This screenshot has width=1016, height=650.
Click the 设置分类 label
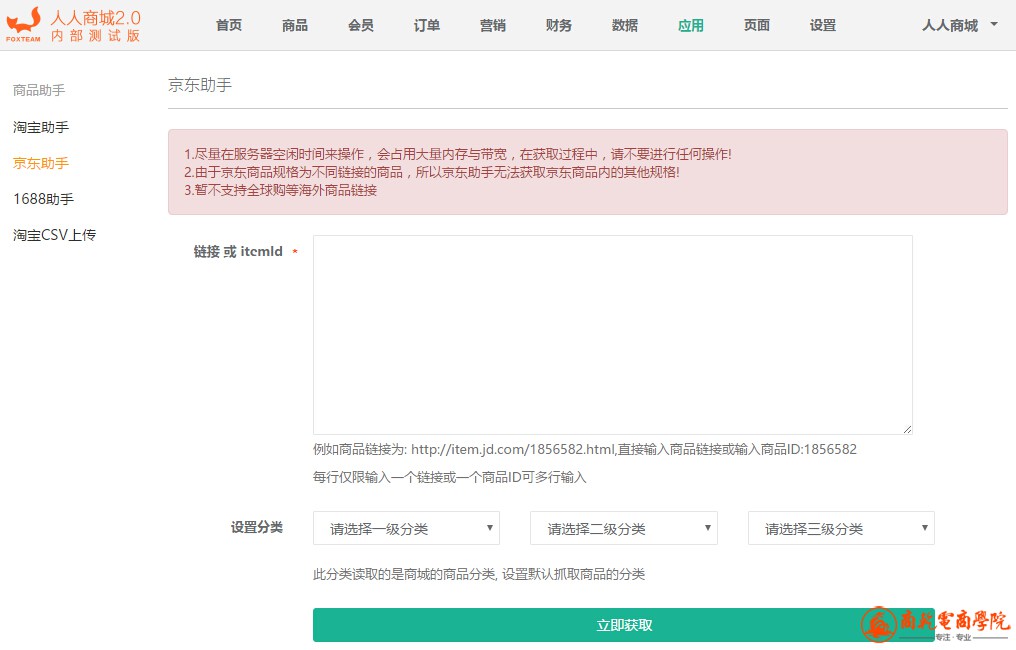point(257,528)
